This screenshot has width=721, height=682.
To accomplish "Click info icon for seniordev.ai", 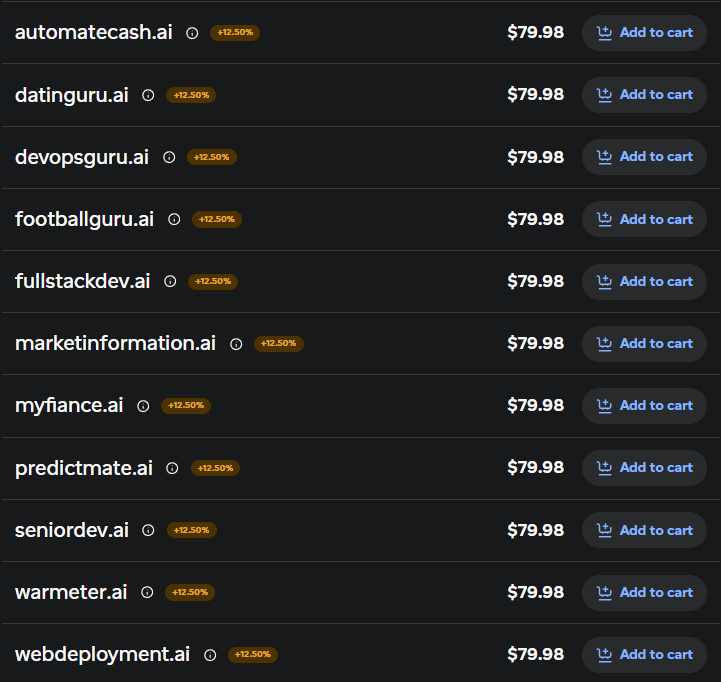I will (148, 530).
